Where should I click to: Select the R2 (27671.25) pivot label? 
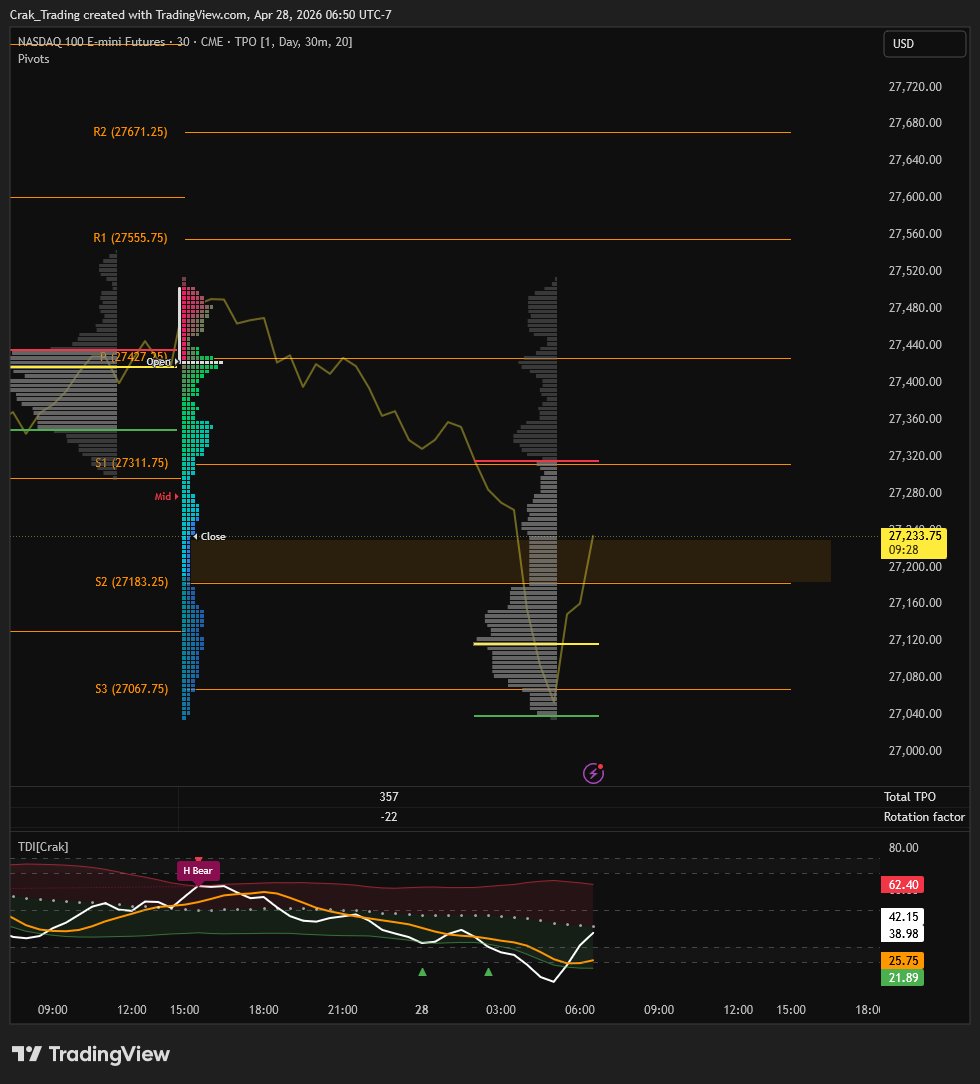tap(130, 131)
